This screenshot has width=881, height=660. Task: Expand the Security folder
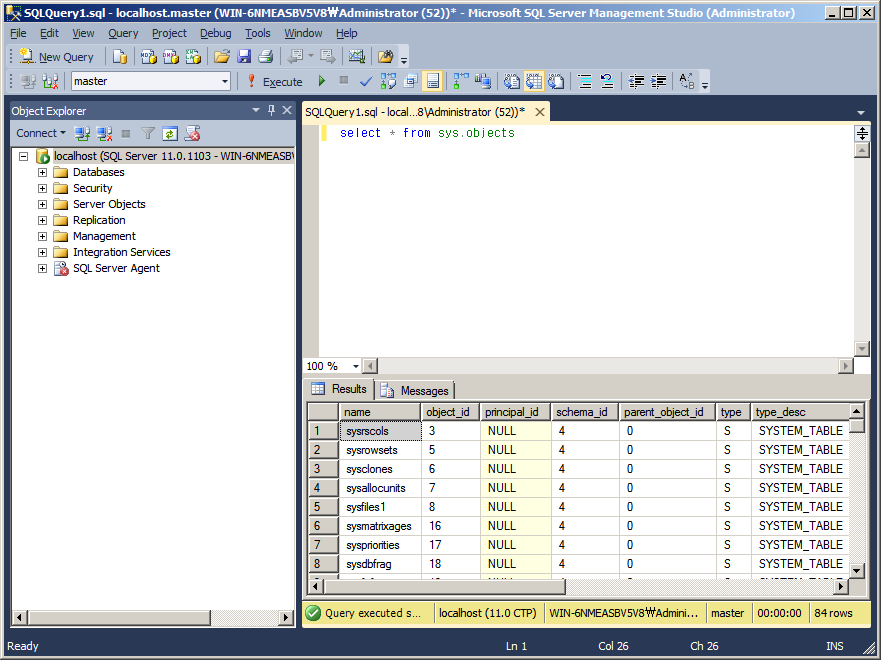pyautogui.click(x=42, y=188)
